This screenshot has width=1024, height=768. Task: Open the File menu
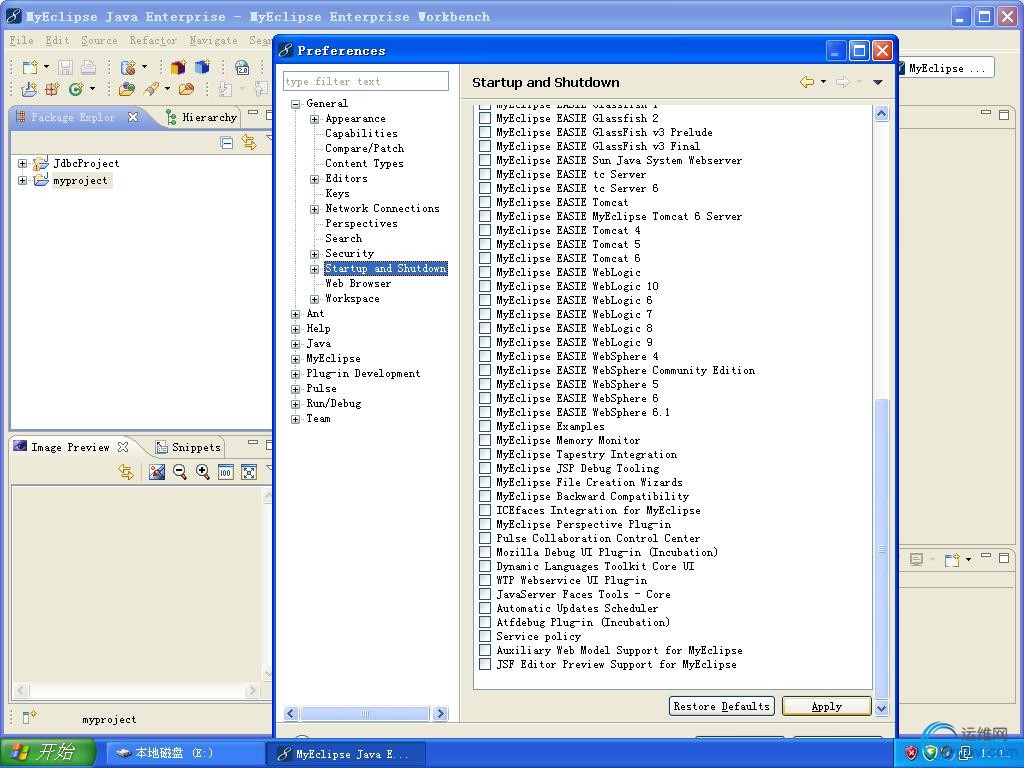click(22, 40)
